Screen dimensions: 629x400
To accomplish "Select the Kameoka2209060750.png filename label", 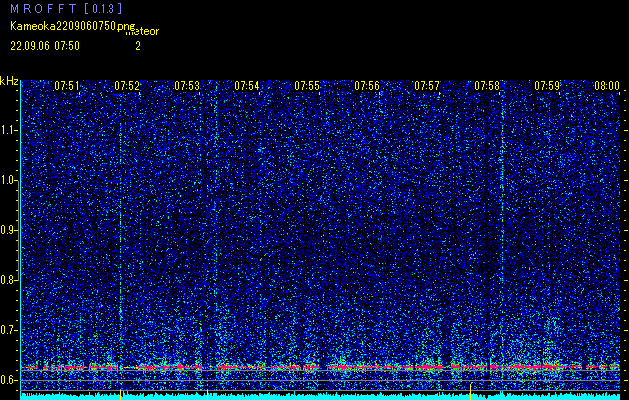I will tap(73, 26).
